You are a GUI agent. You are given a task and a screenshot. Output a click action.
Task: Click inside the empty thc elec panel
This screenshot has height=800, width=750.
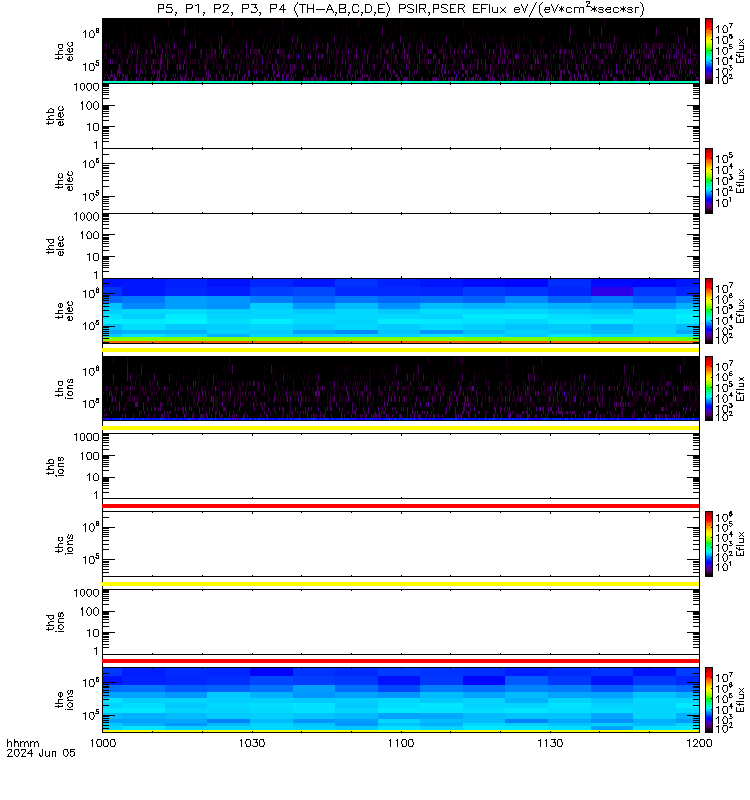401,181
